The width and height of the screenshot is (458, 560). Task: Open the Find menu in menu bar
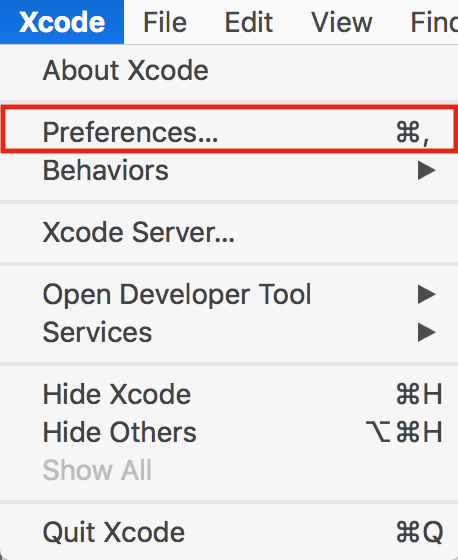click(434, 22)
